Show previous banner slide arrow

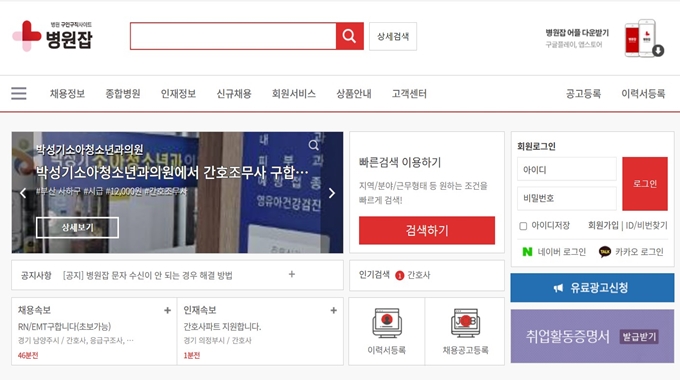23,193
